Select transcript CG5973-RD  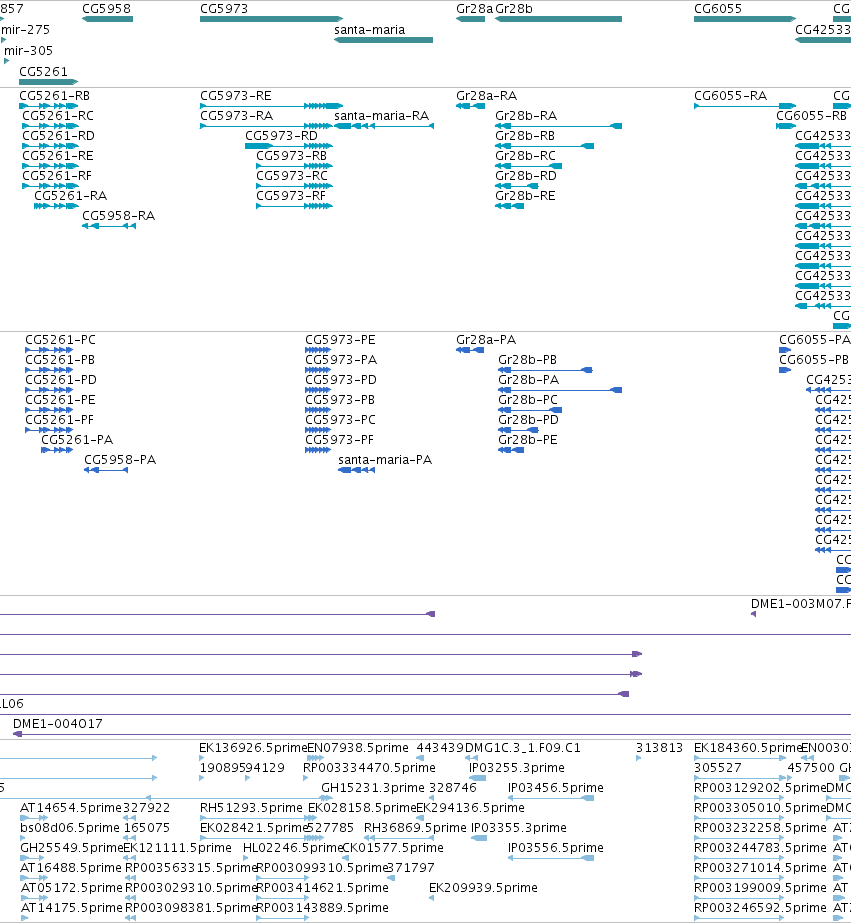coord(281,136)
